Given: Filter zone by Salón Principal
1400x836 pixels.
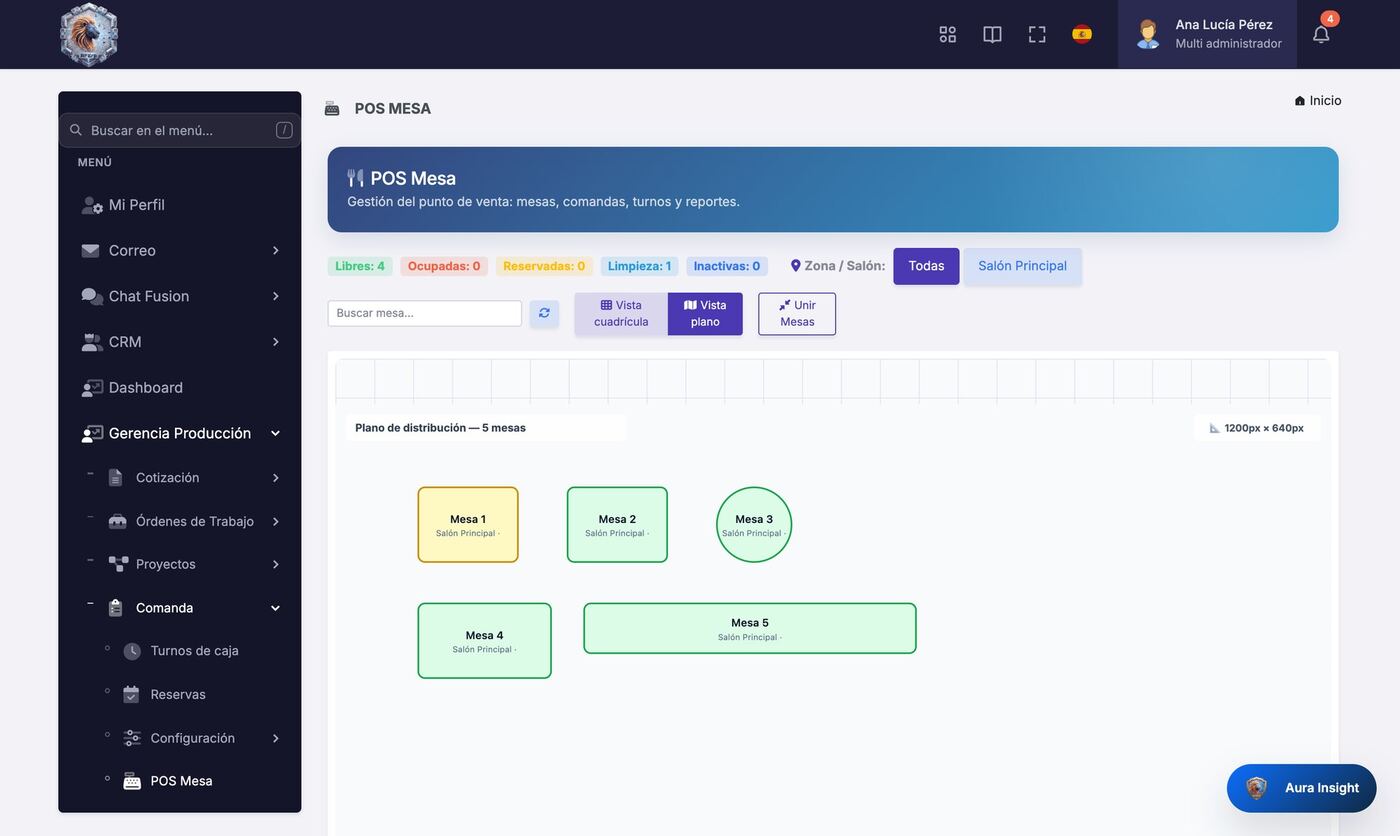Looking at the screenshot, I should pyautogui.click(x=1022, y=266).
